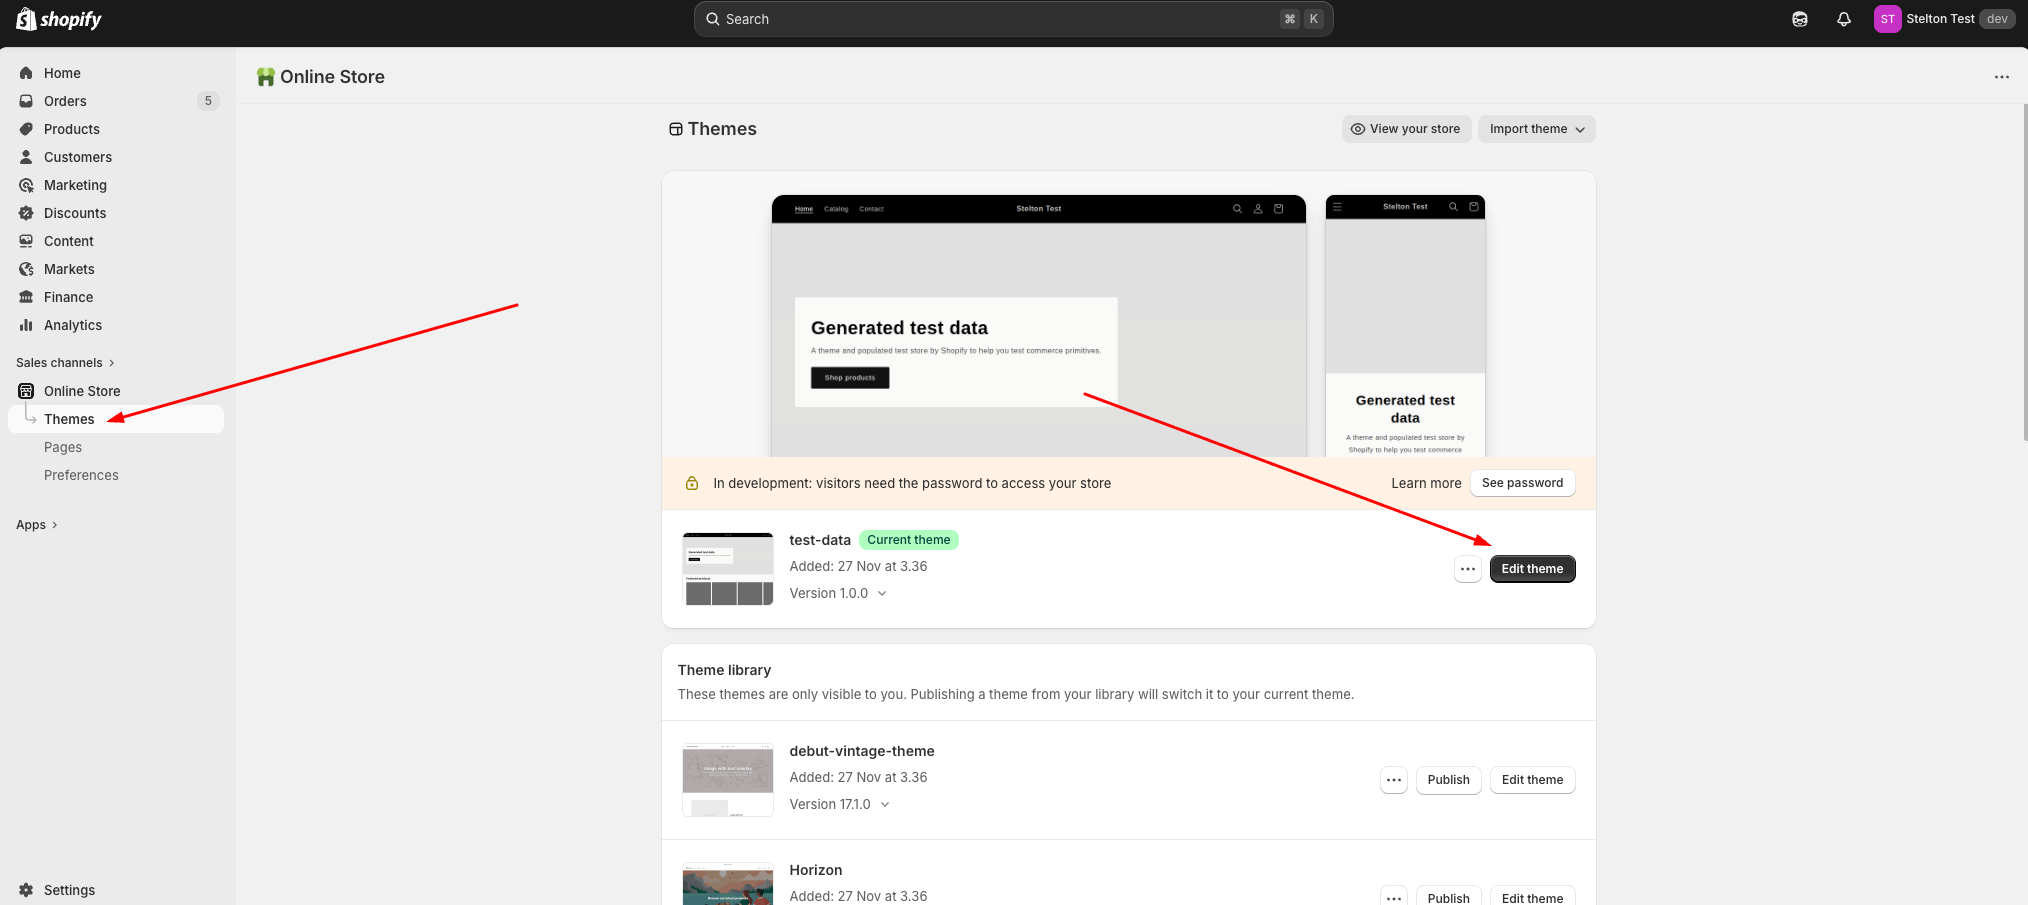Image resolution: width=2028 pixels, height=905 pixels.
Task: Open test-data theme more actions menu
Action: [1467, 569]
